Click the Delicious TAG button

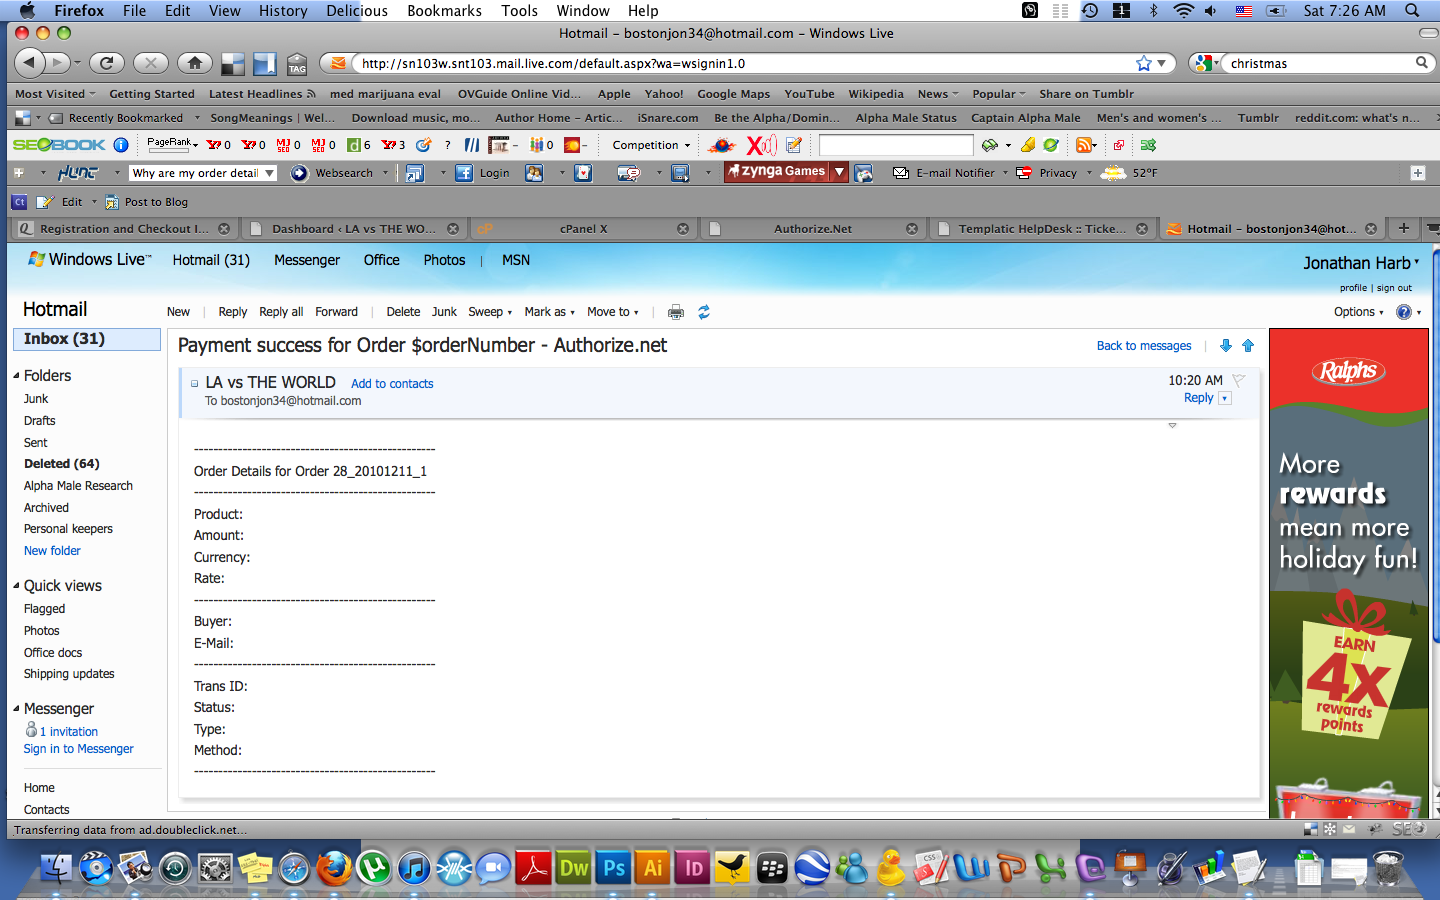click(297, 65)
